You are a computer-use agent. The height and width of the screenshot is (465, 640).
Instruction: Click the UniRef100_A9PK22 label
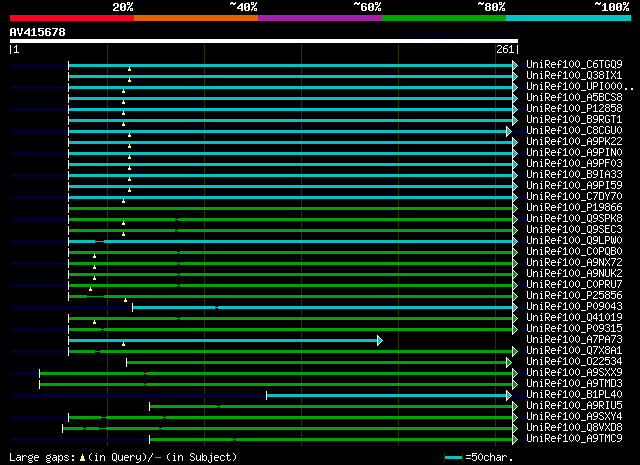[574, 142]
